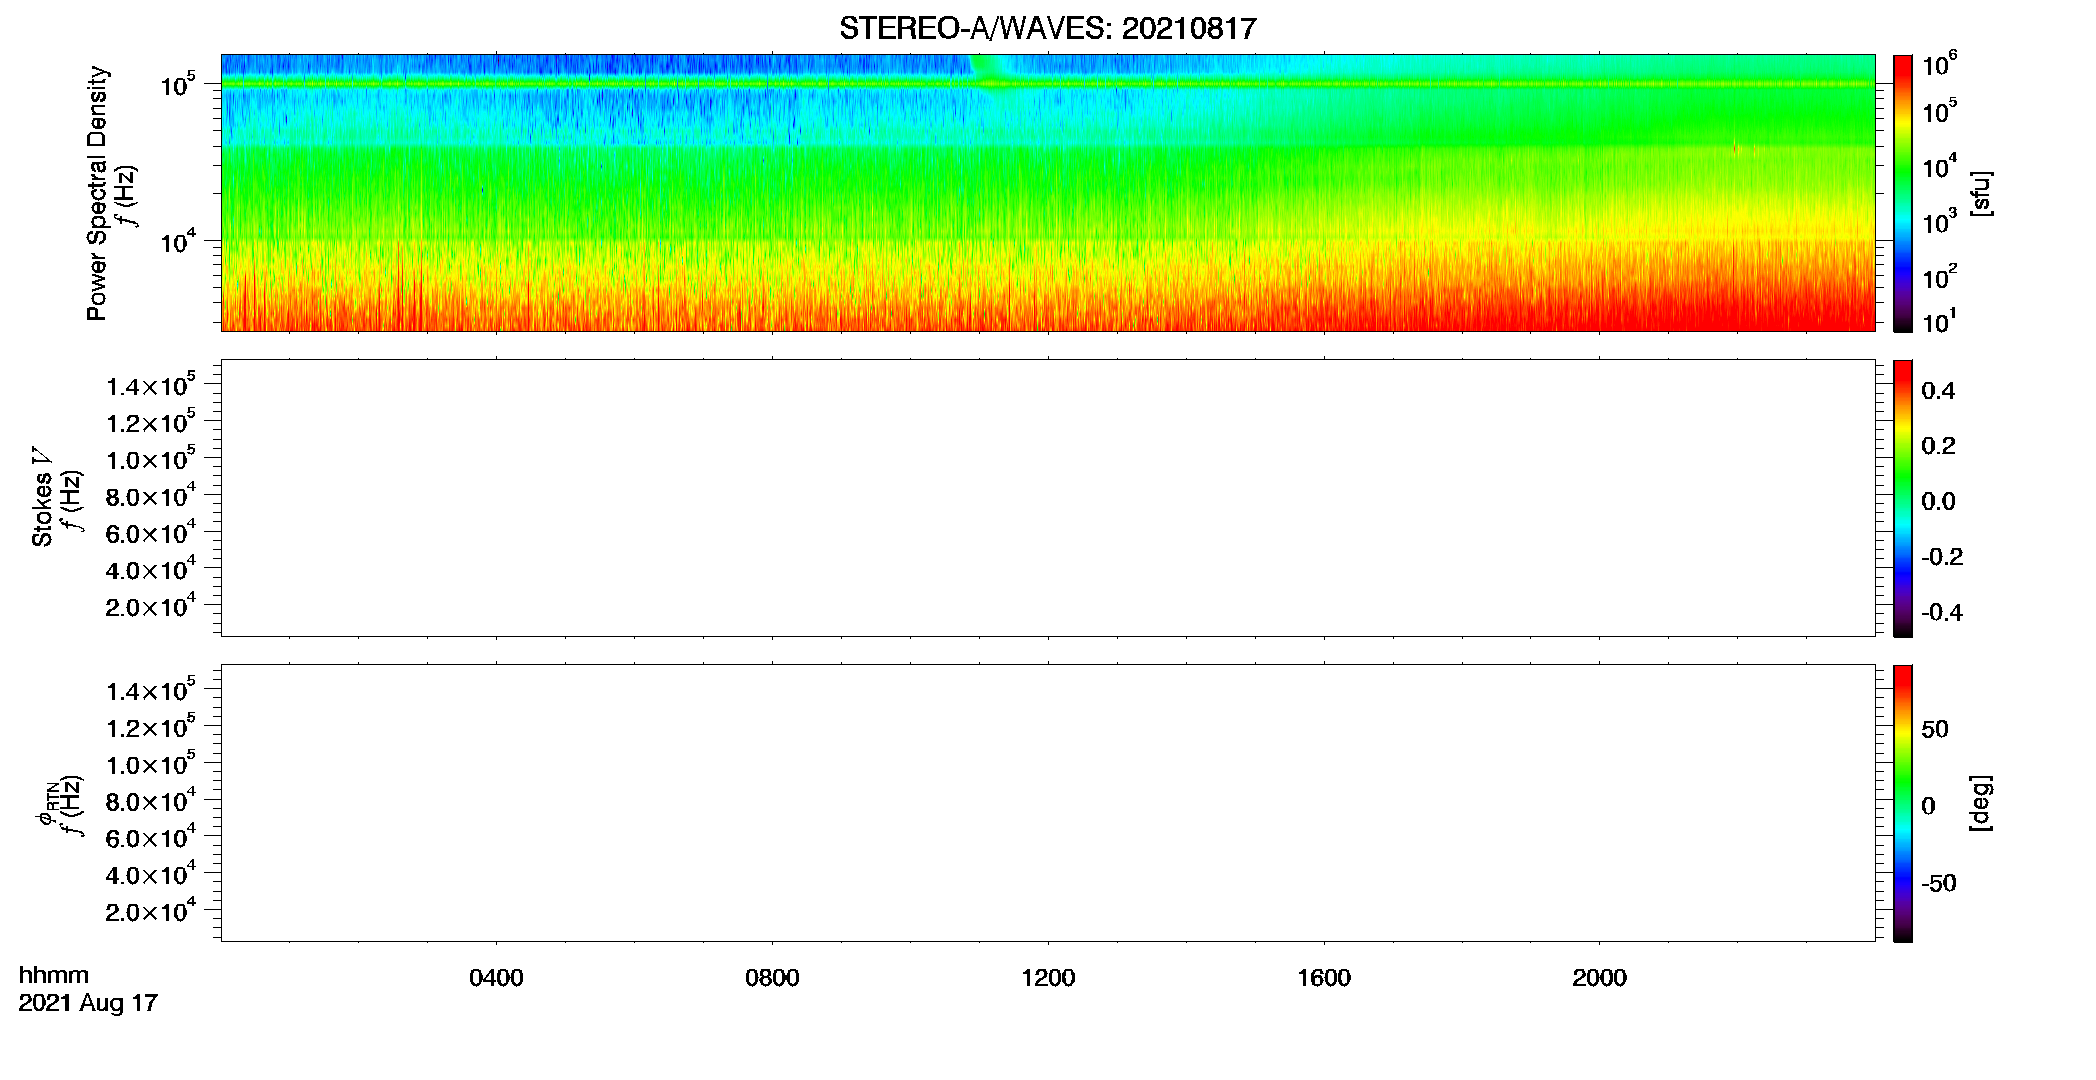Select the 1200 time tick label
The image size is (2096, 1080).
click(x=1048, y=978)
